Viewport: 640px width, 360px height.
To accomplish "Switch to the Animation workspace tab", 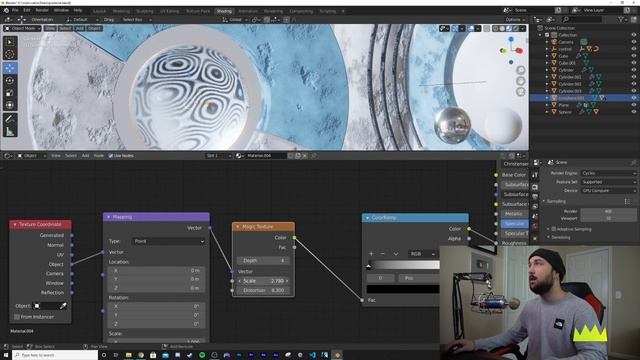I will pyautogui.click(x=248, y=11).
